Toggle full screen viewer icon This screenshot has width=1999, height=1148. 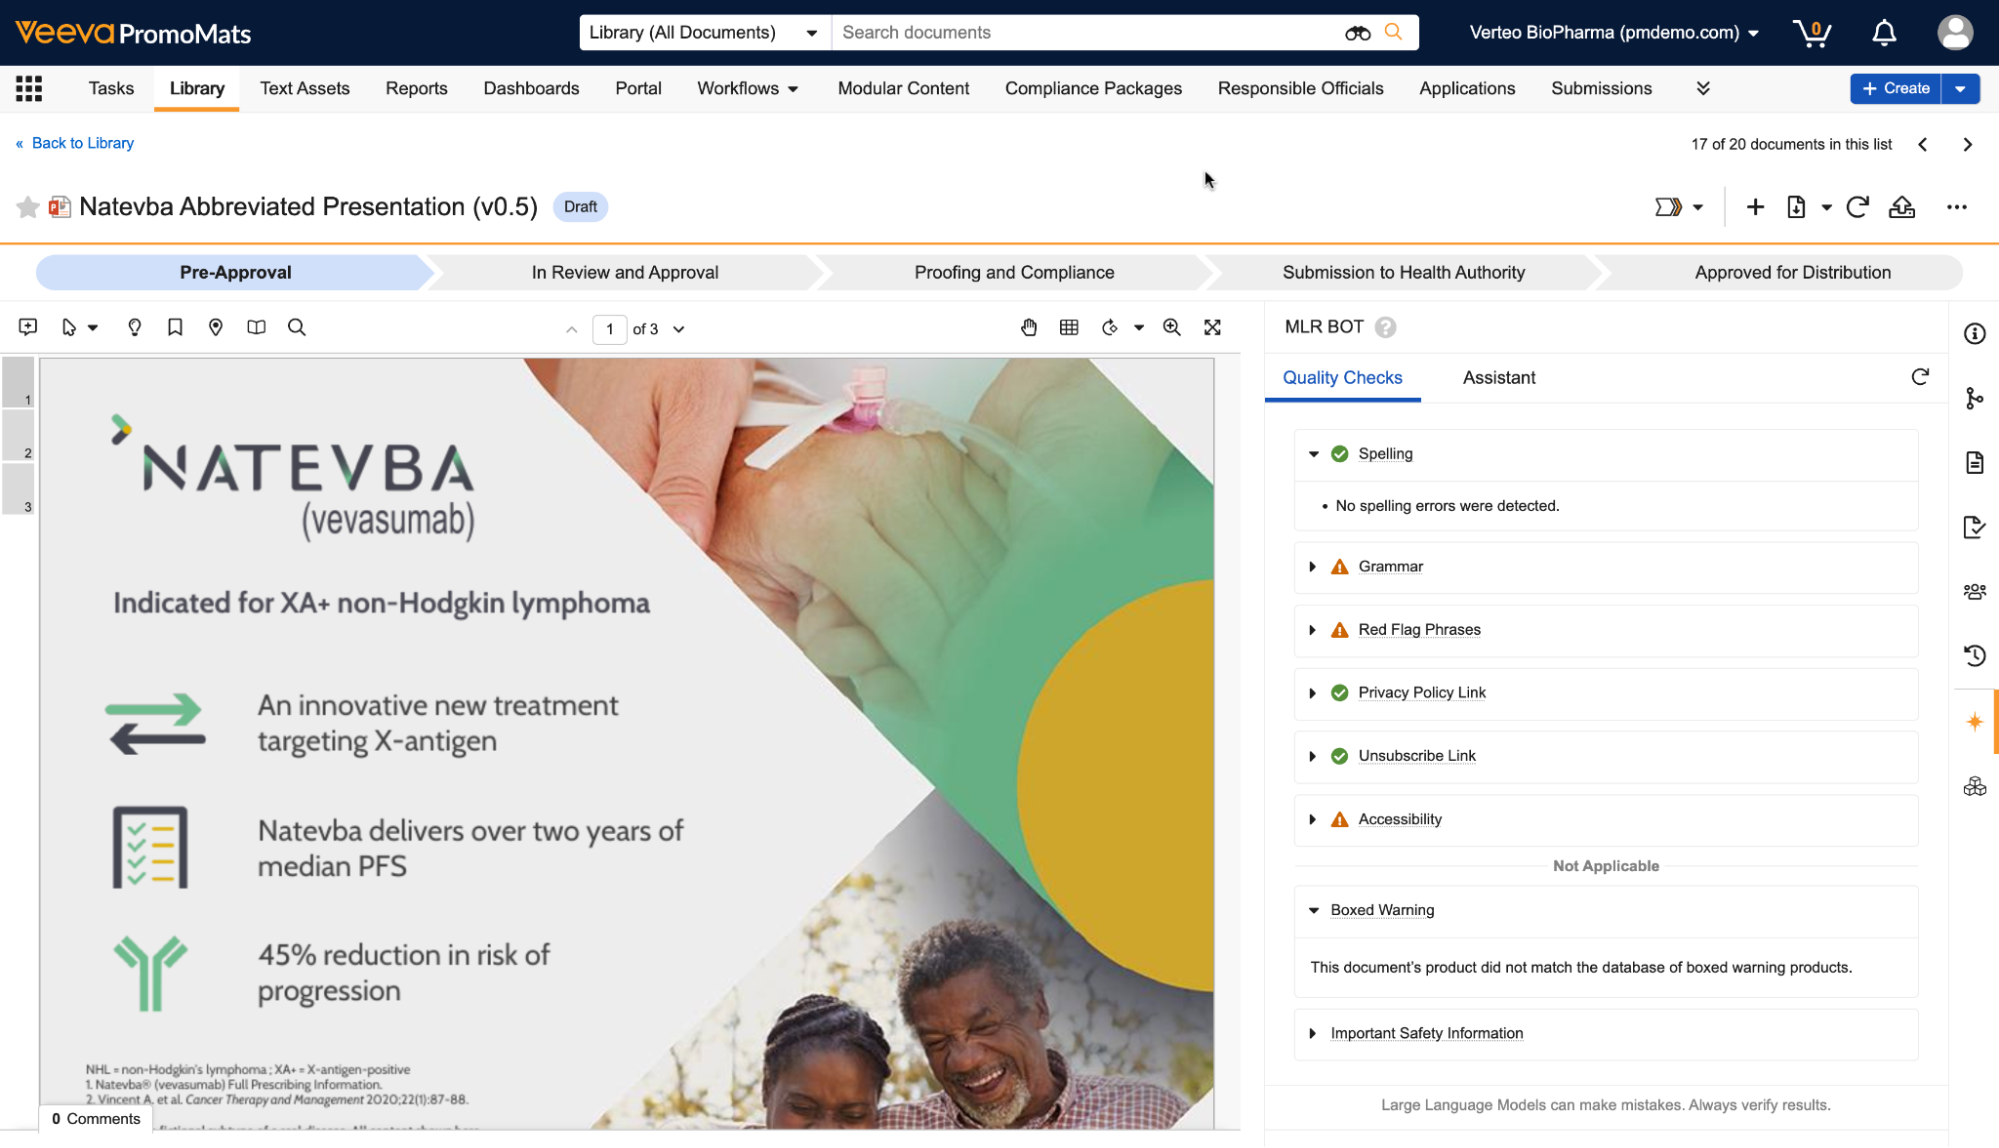pos(1213,328)
